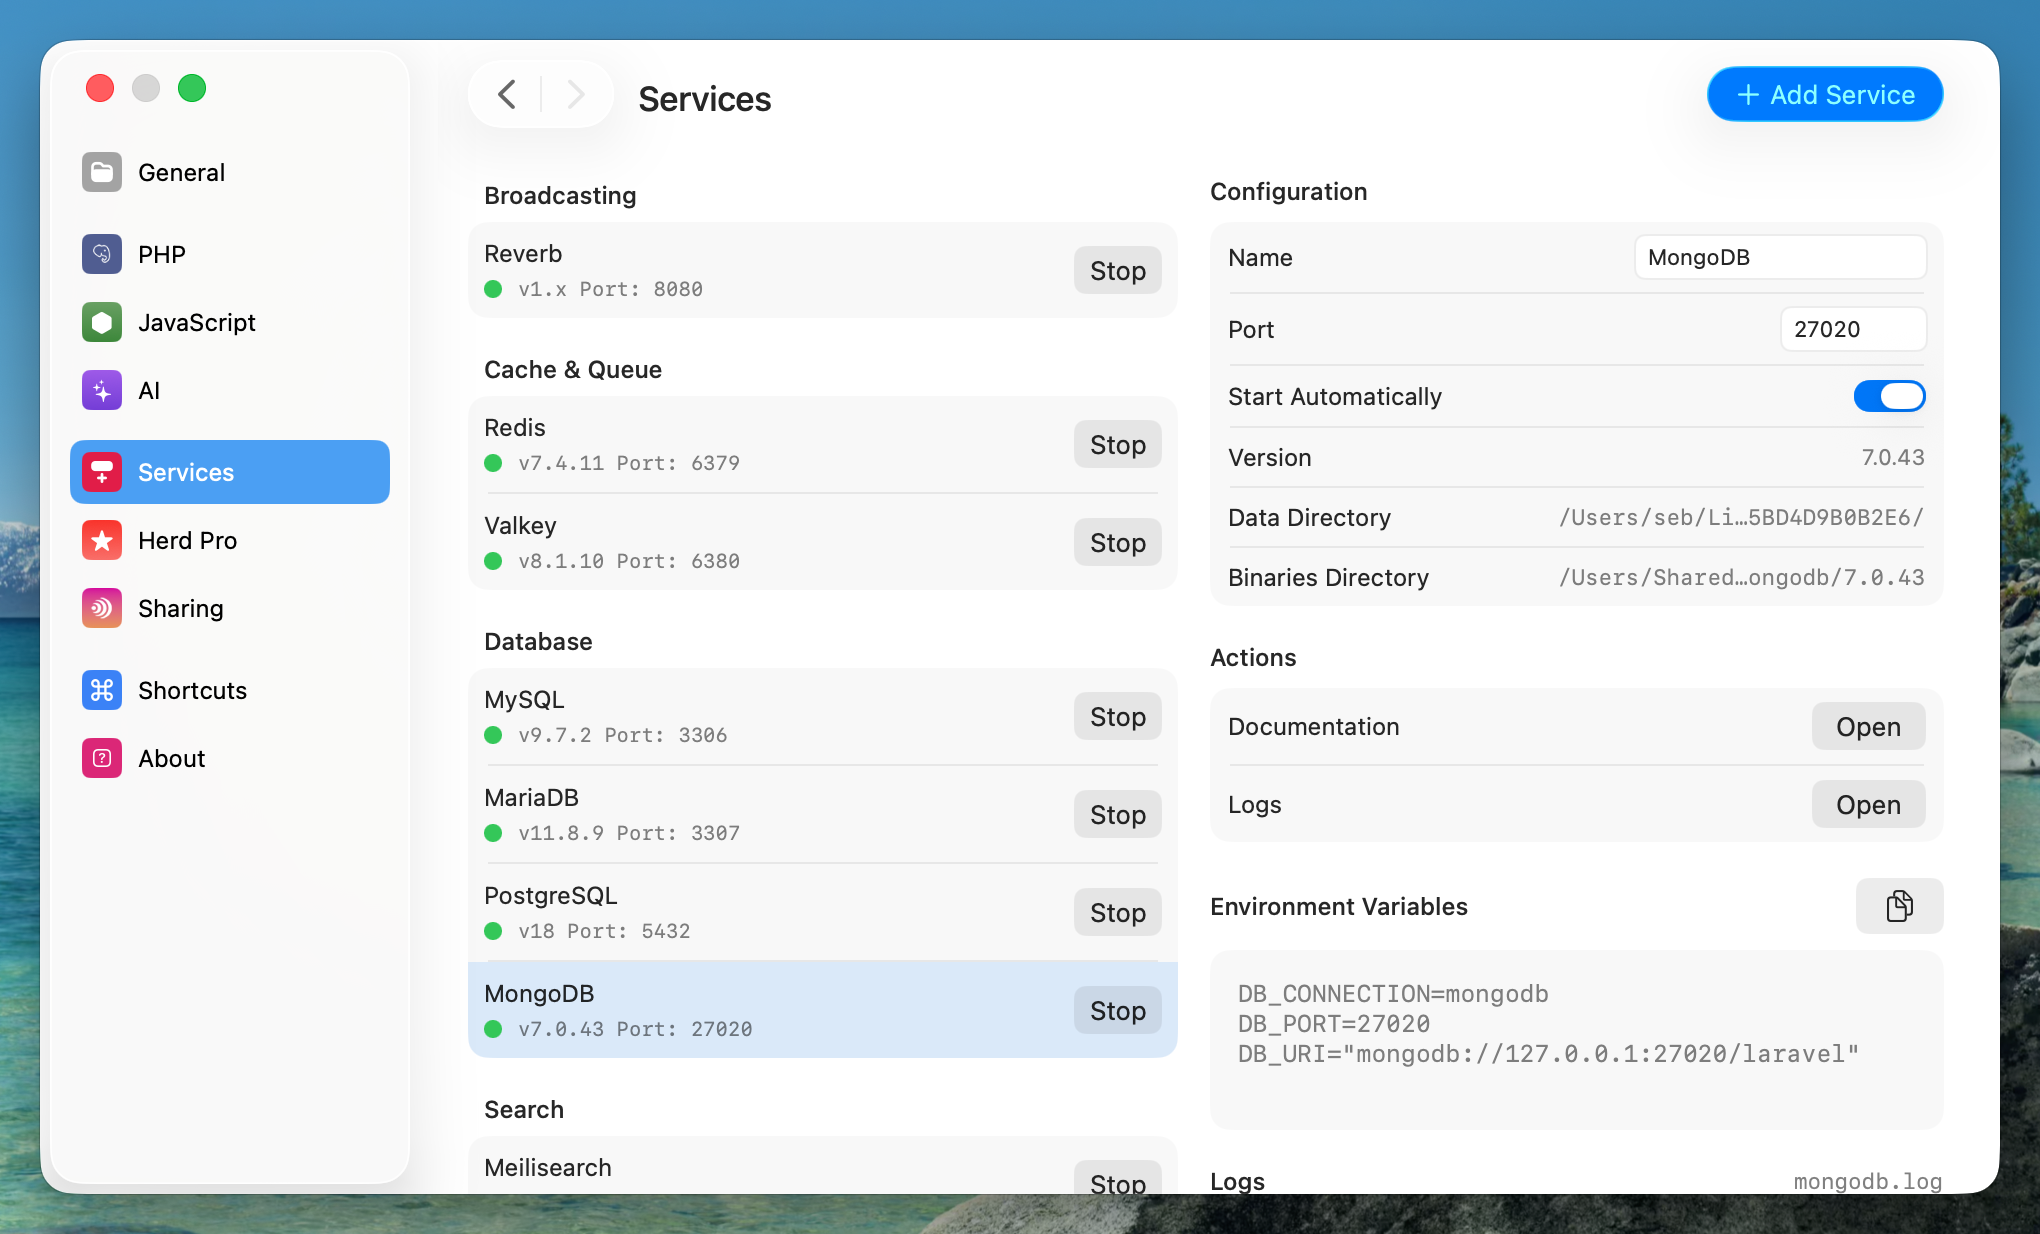Select Herd Pro in the sidebar
This screenshot has width=2040, height=1234.
[230, 540]
